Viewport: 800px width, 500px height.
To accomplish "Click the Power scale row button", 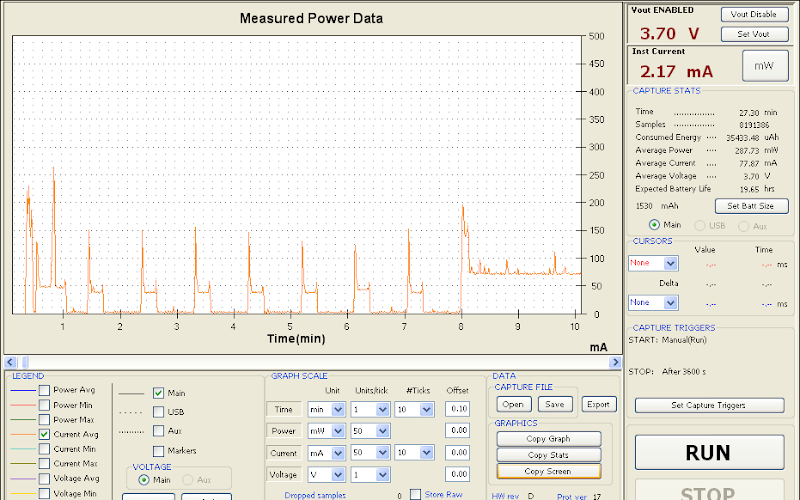I will pos(284,431).
